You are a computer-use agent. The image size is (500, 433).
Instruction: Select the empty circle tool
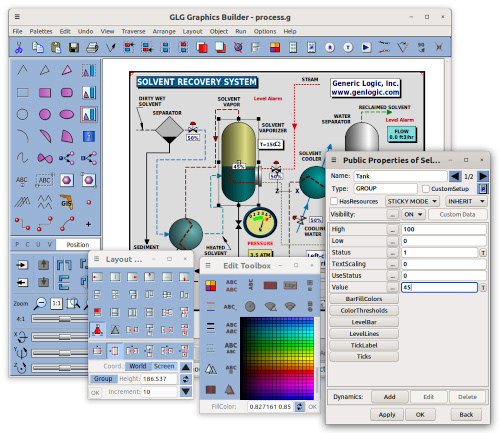tap(22, 114)
